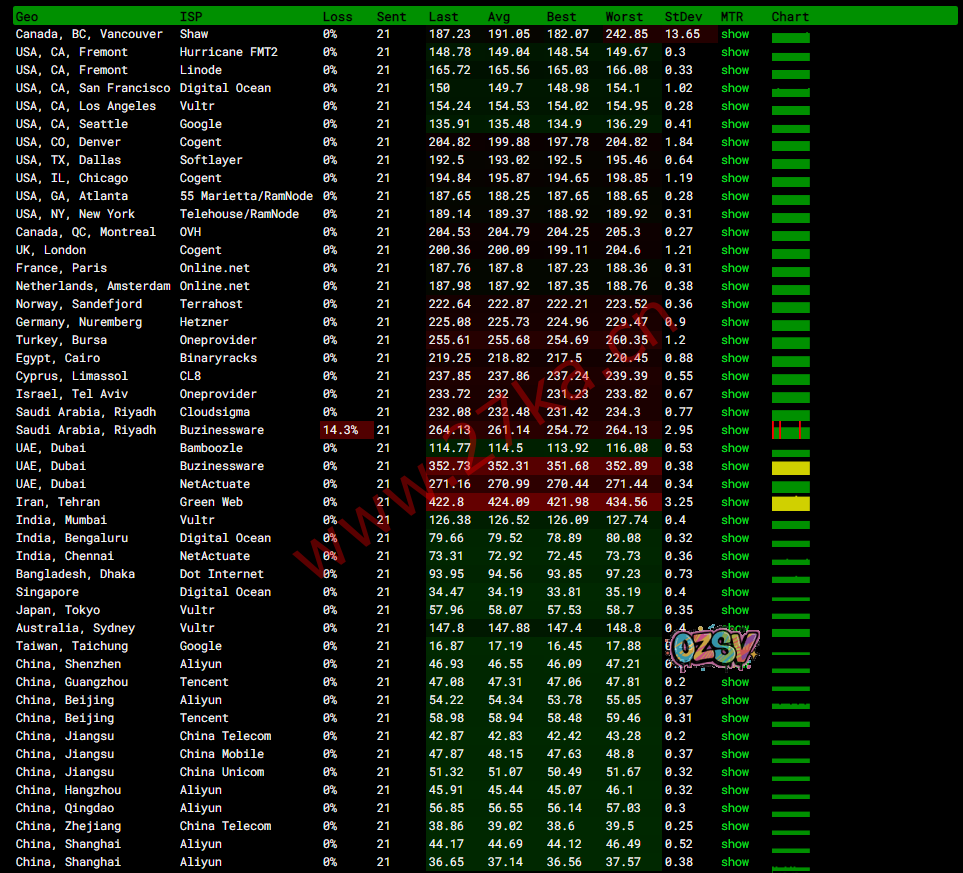The height and width of the screenshot is (873, 963).
Task: Click the Loss column header
Action: click(338, 17)
